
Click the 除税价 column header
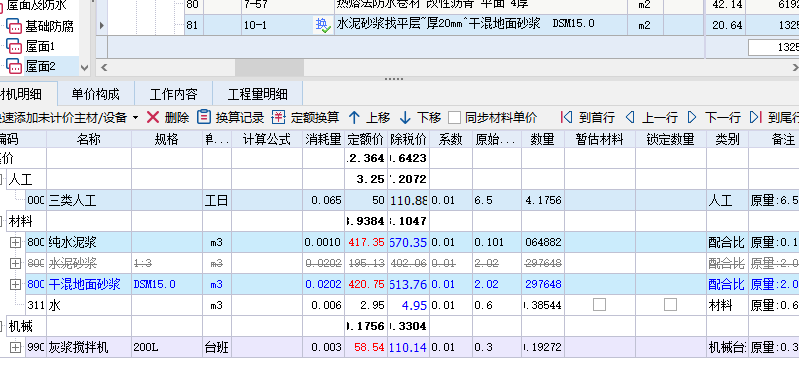[x=408, y=139]
